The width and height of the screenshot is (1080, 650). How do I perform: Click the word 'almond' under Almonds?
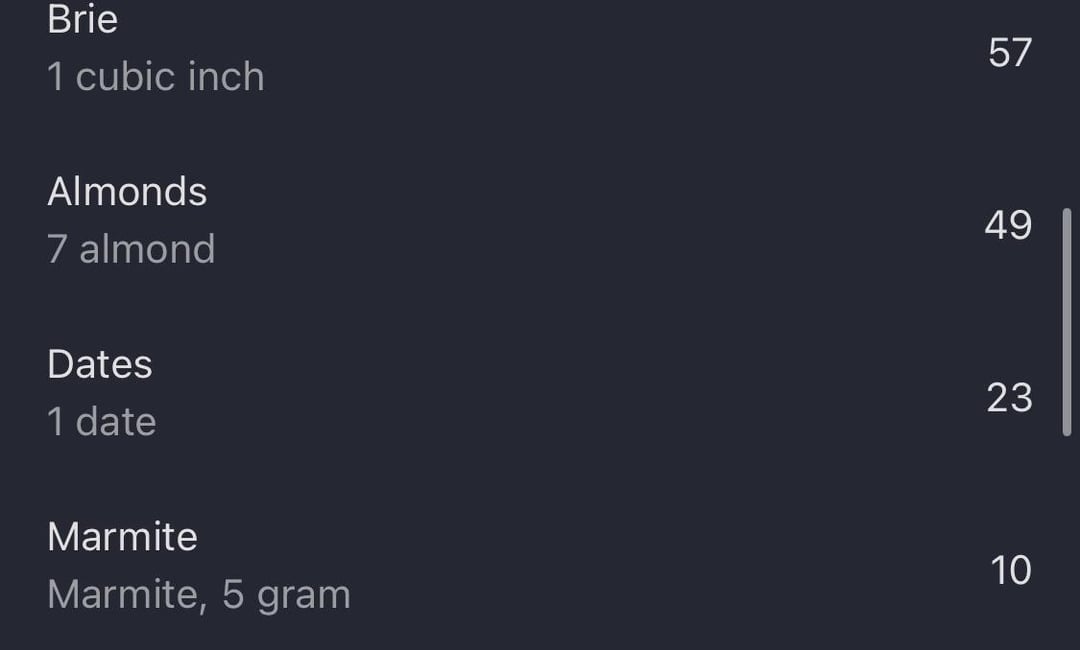147,249
